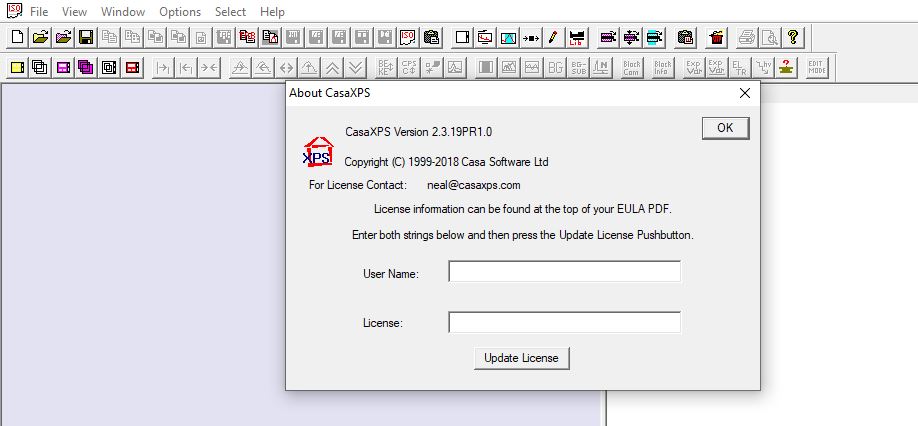Click the red question mark stamp icon
The width and height of the screenshot is (918, 426).
tap(786, 67)
